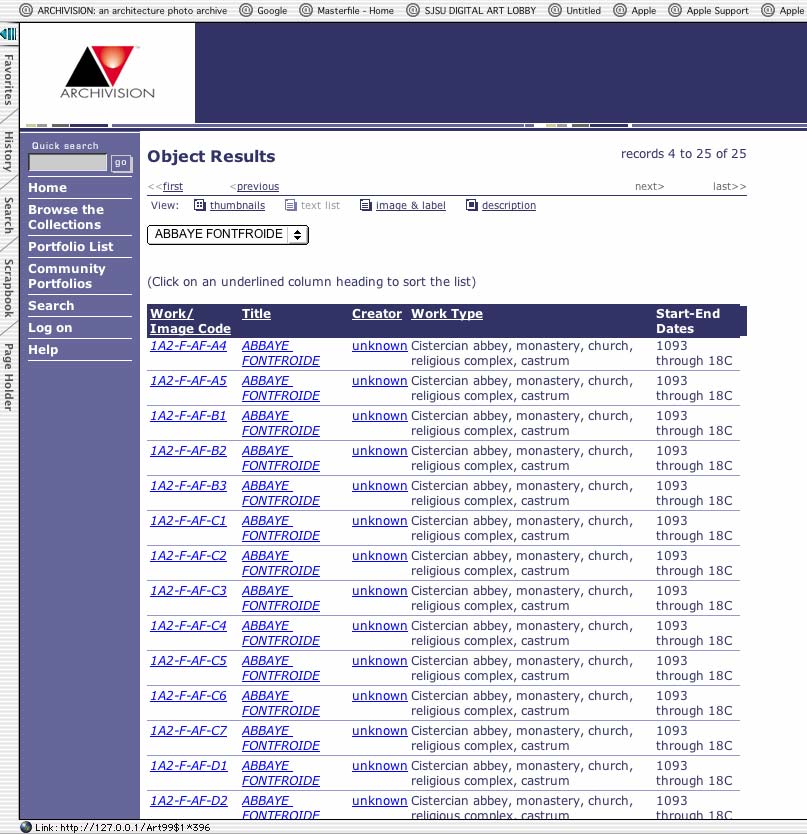Sort by Creator column heading
Image resolution: width=807 pixels, height=834 pixels.
(377, 314)
